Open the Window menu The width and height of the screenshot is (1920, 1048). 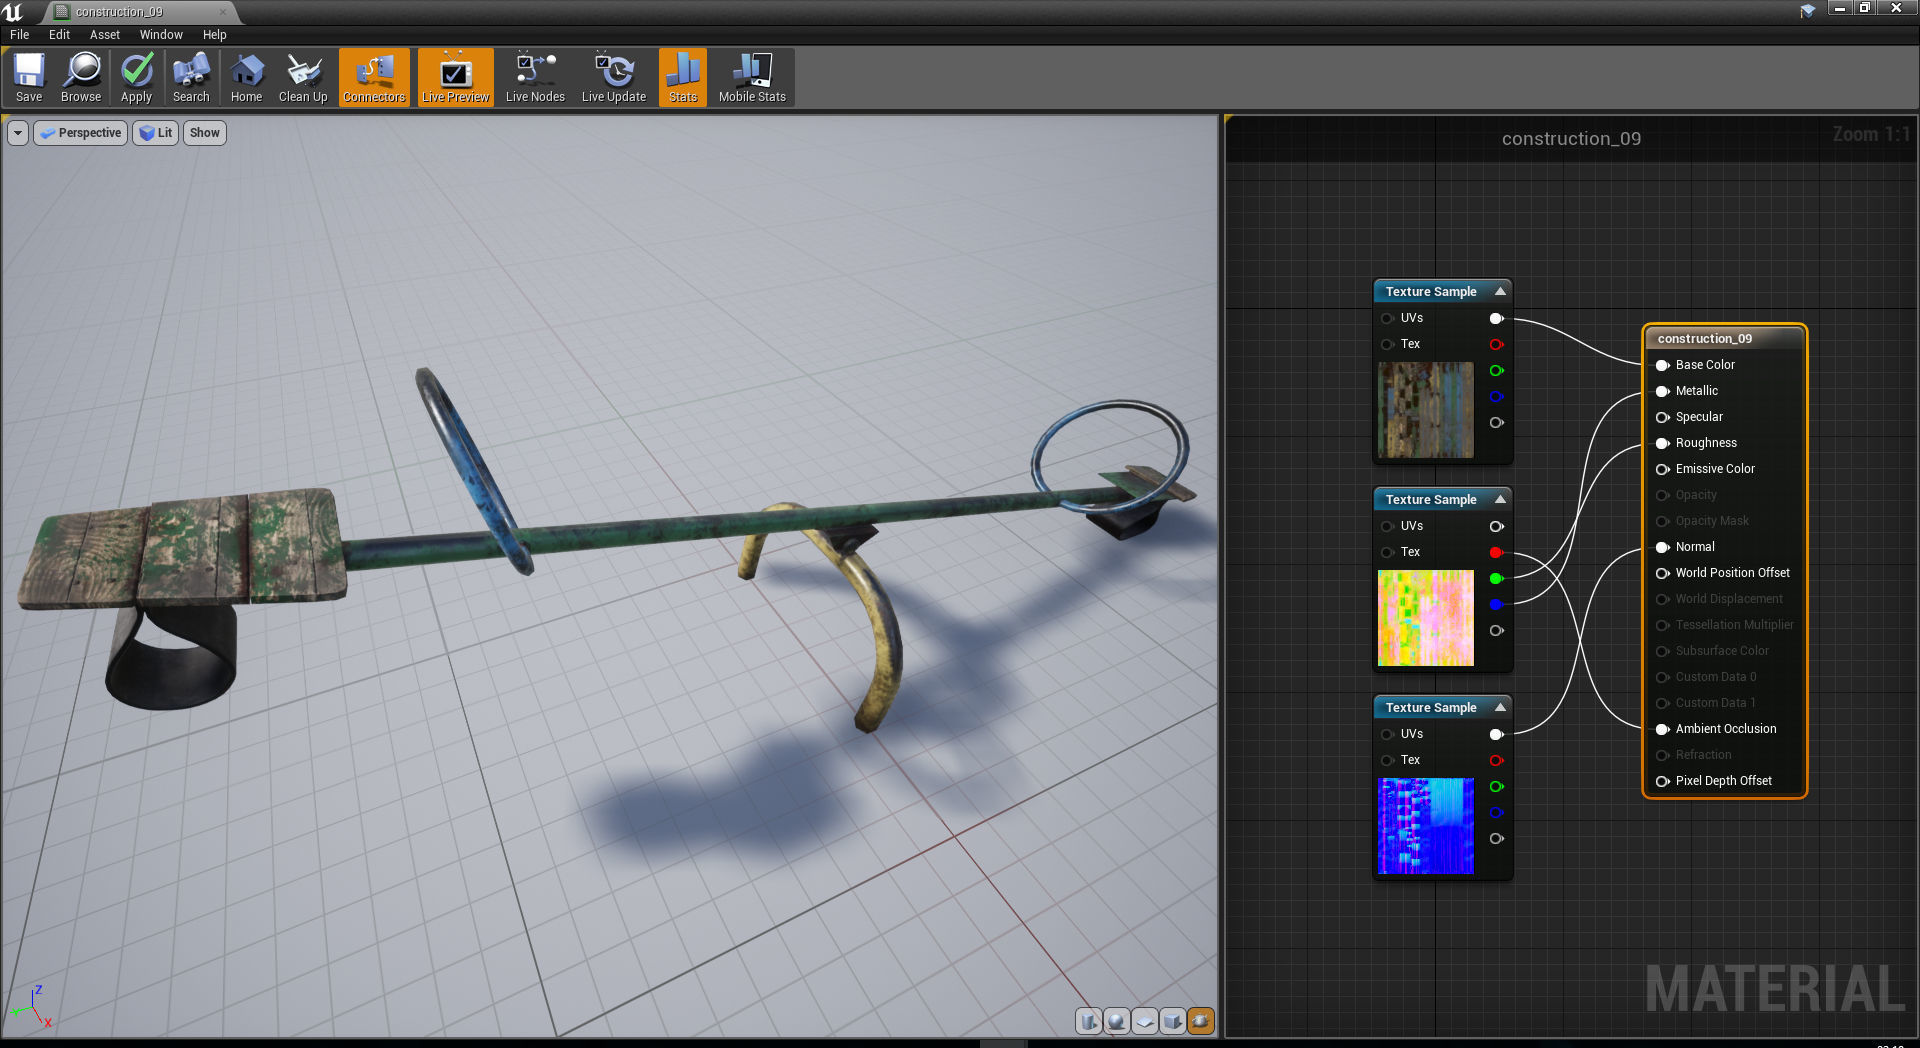pyautogui.click(x=161, y=35)
